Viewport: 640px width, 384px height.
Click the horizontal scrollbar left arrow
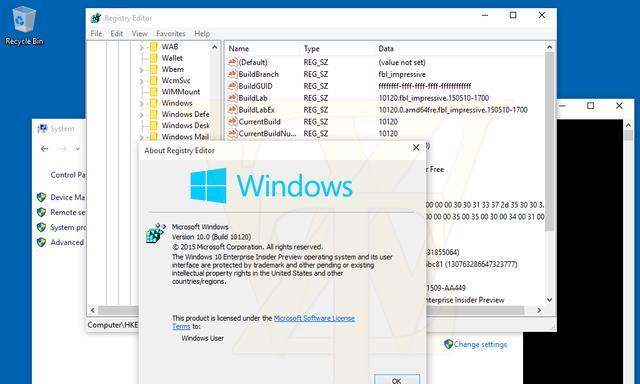(x=93, y=310)
